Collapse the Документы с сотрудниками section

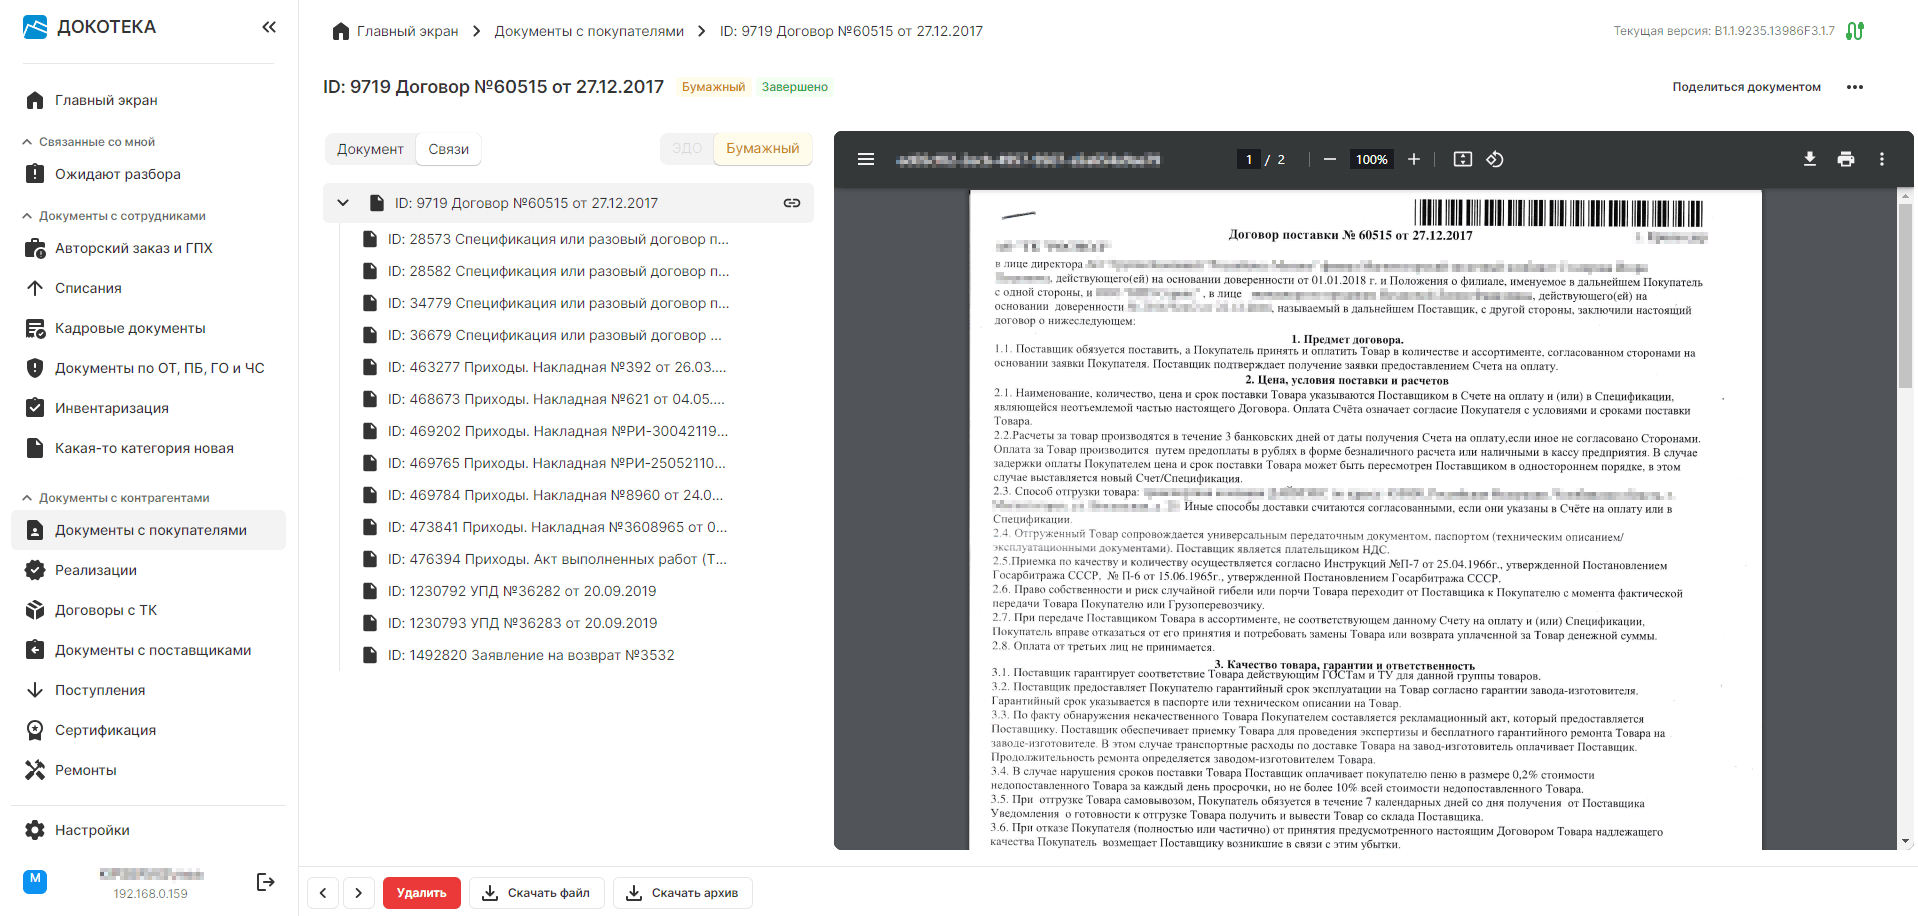click(27, 216)
